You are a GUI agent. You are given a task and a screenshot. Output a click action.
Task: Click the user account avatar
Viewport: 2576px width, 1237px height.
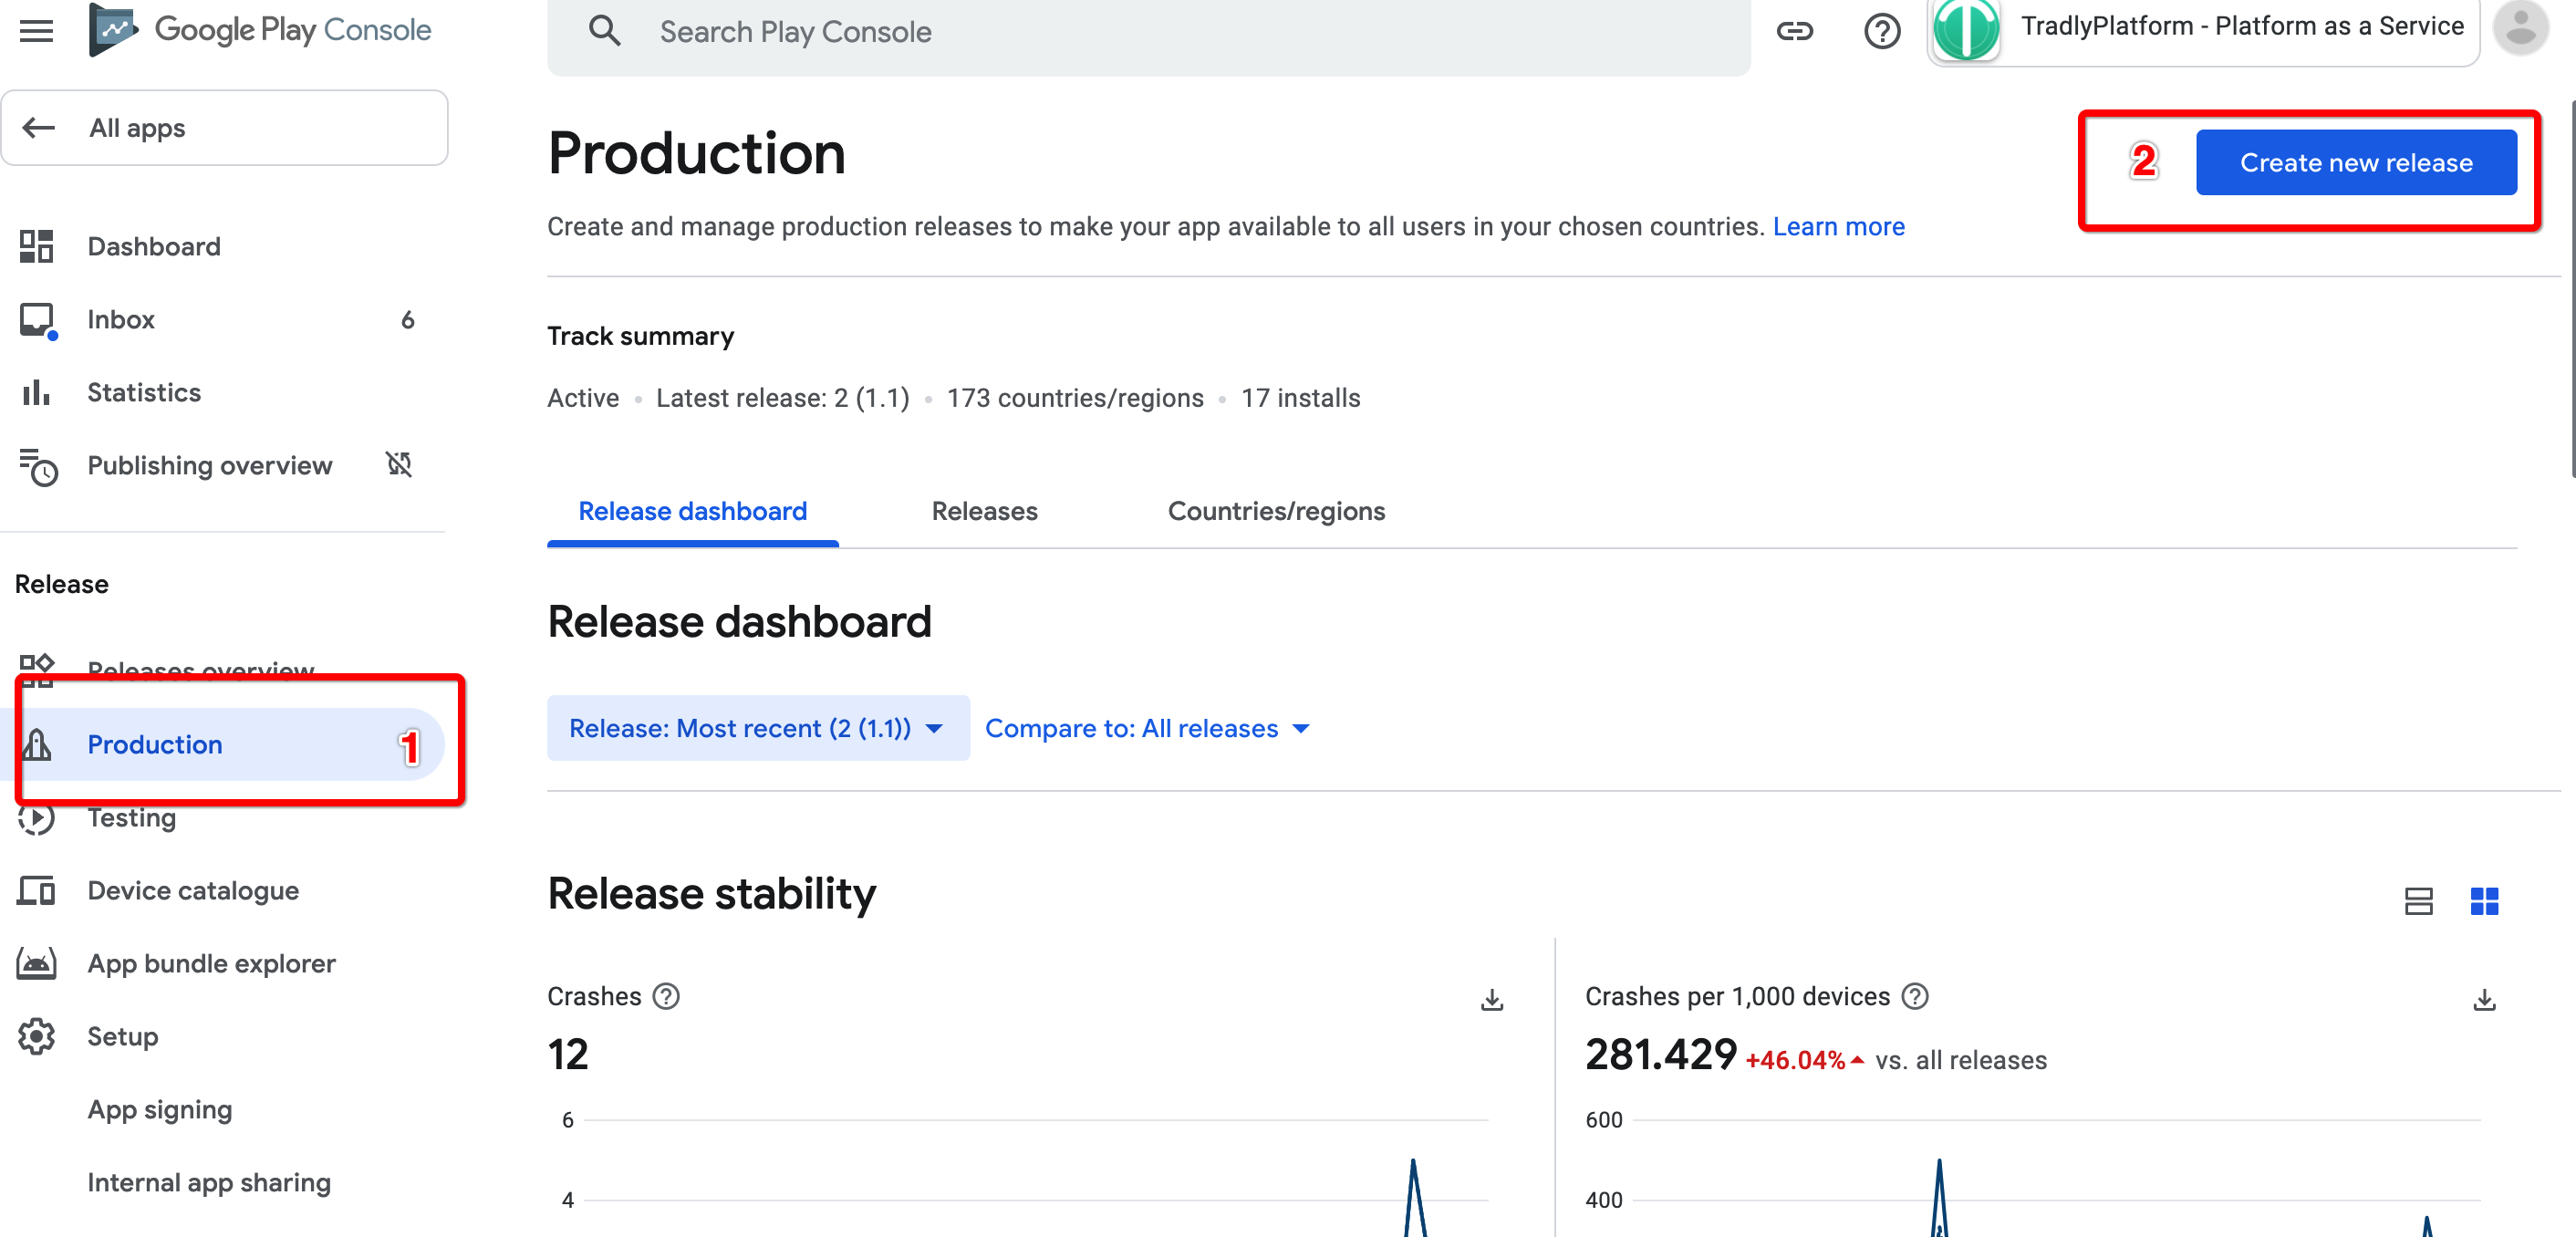[x=2520, y=28]
